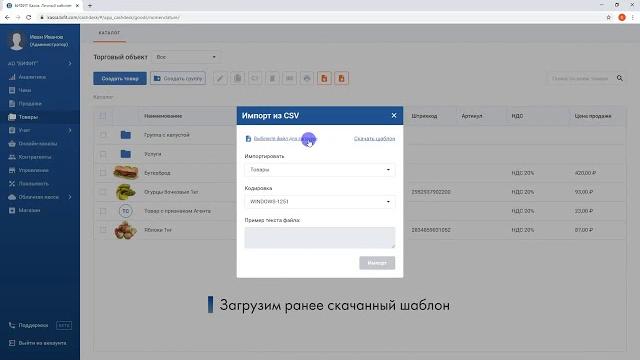This screenshot has height=360, width=640.
Task: Expand the АО organization chevron in sidebar
Action: 70,64
